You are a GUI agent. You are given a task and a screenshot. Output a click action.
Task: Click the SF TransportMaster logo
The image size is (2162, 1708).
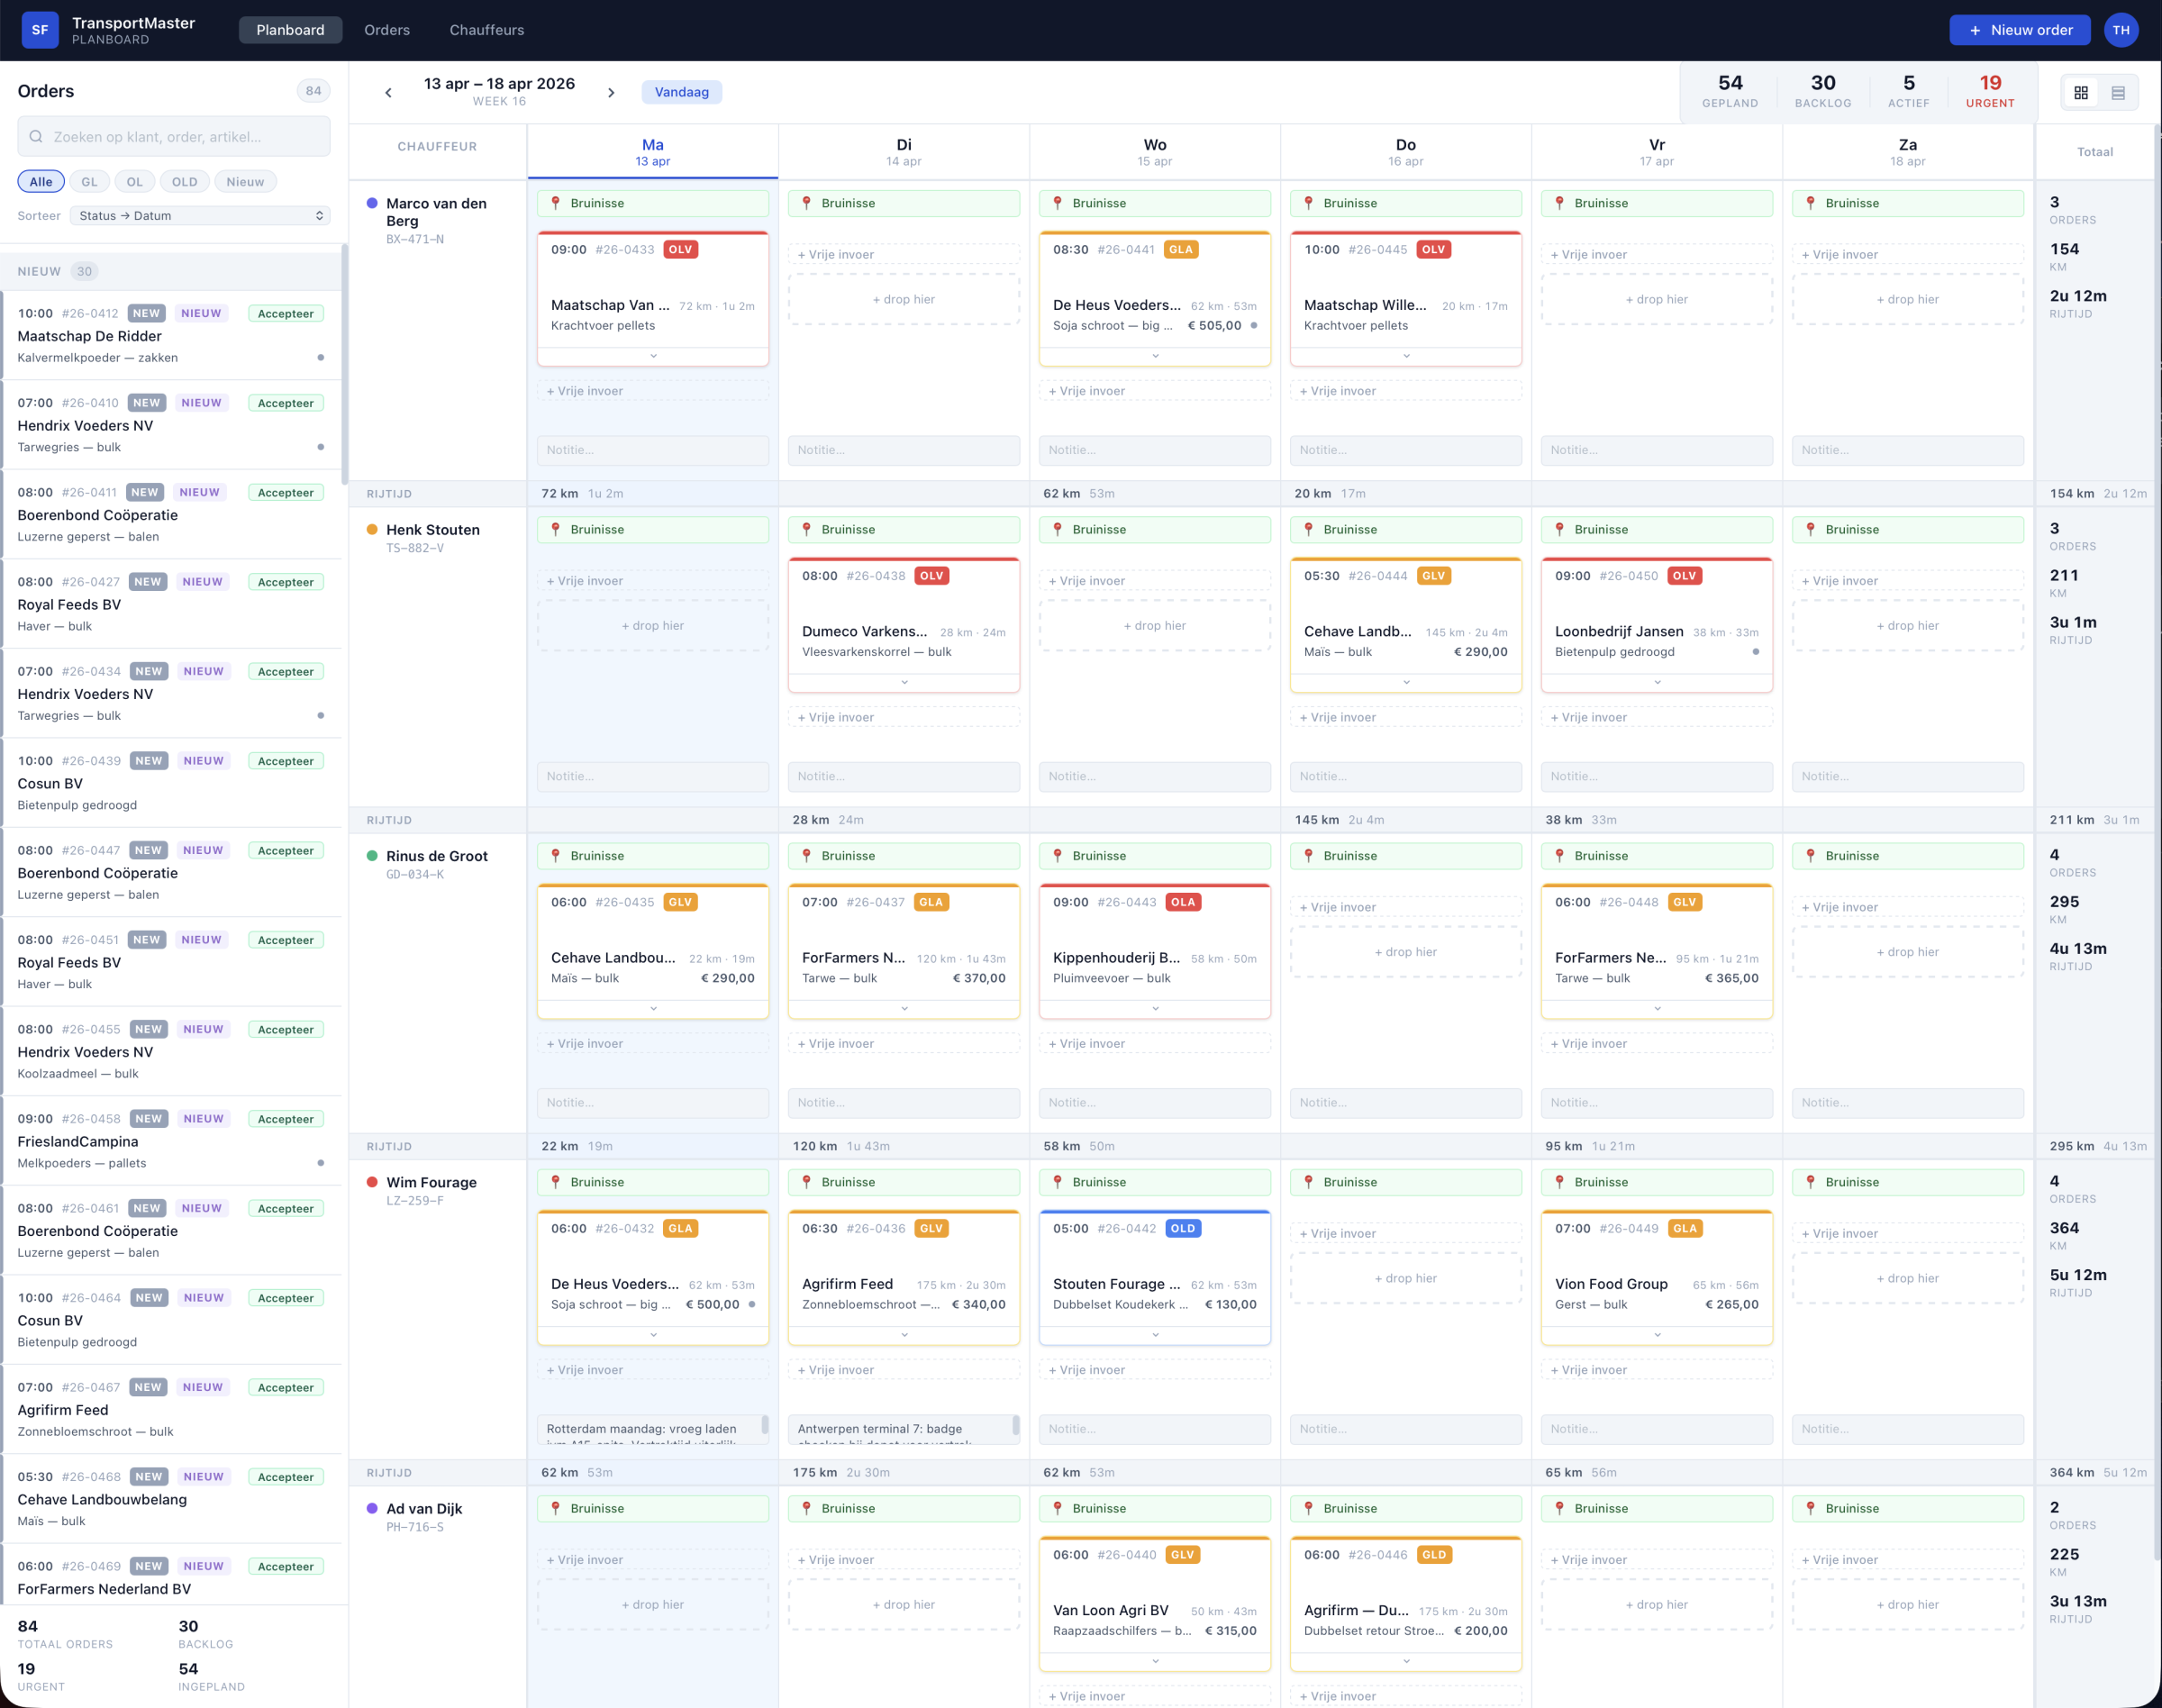40,30
